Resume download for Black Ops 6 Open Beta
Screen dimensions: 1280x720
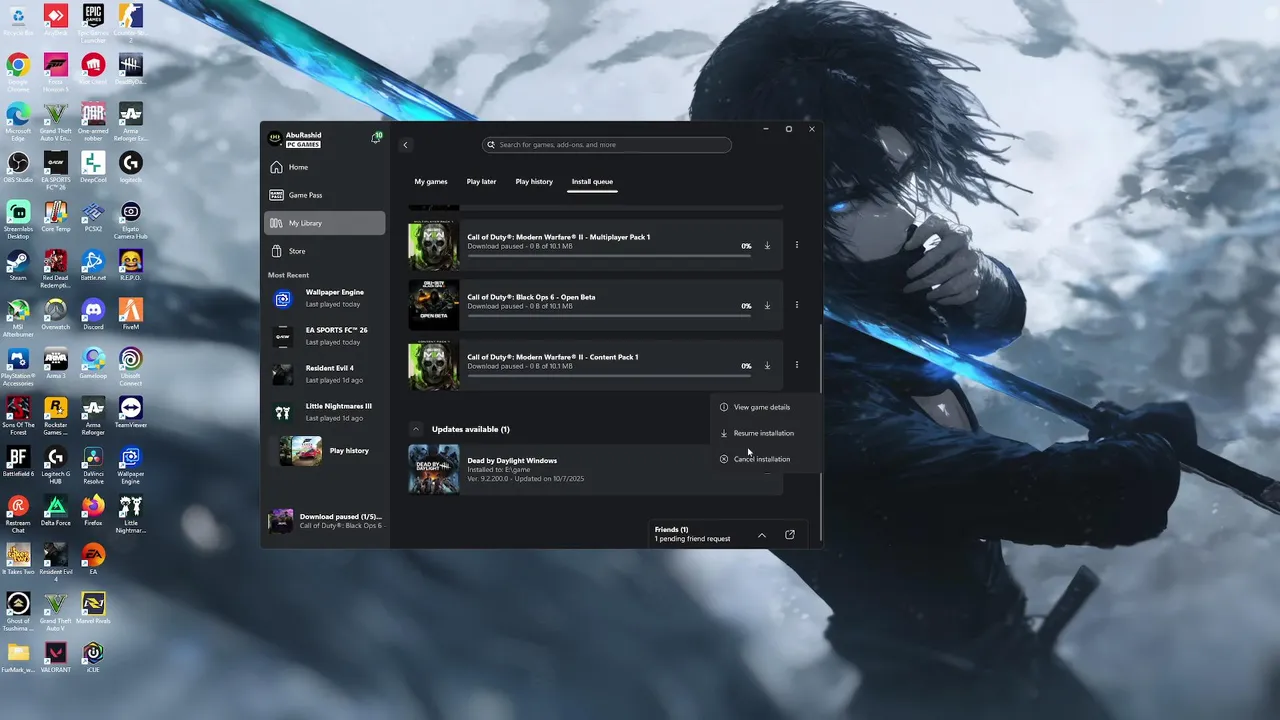[767, 305]
